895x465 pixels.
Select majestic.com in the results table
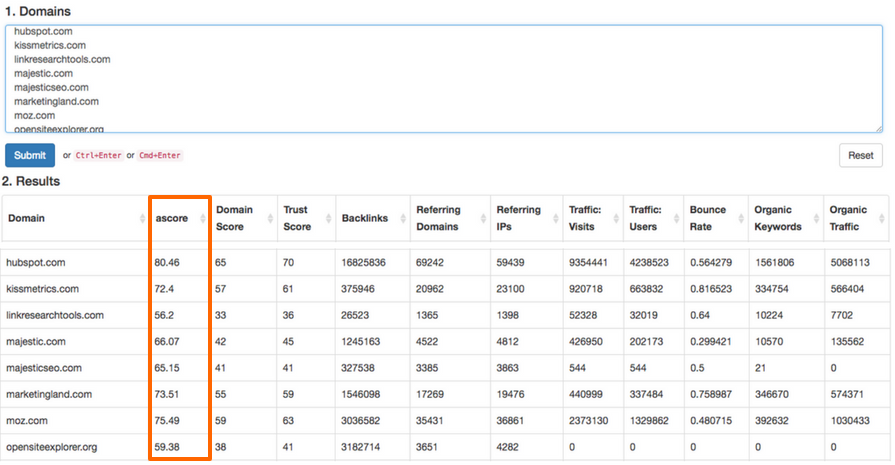coord(35,342)
